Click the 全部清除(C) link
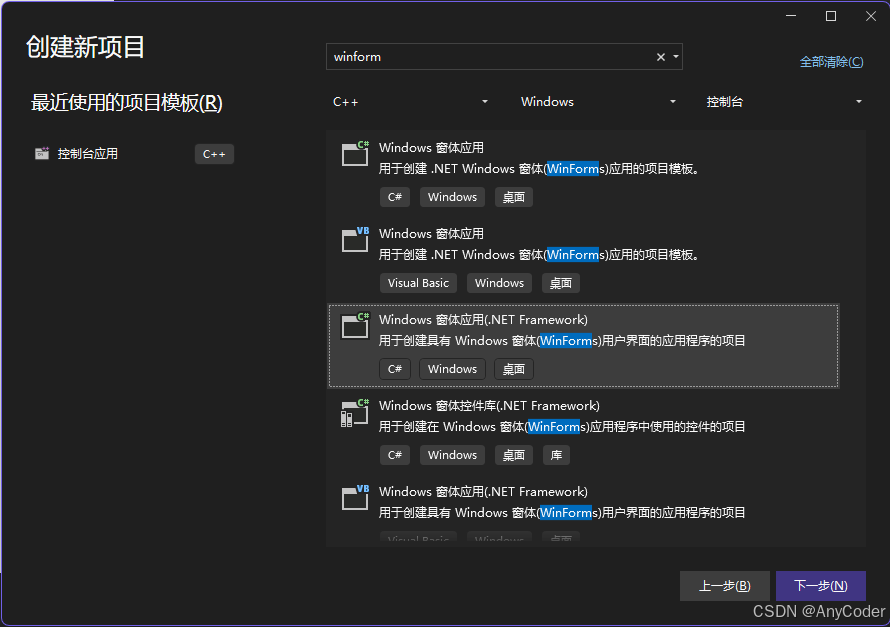The width and height of the screenshot is (890, 627). tap(830, 61)
